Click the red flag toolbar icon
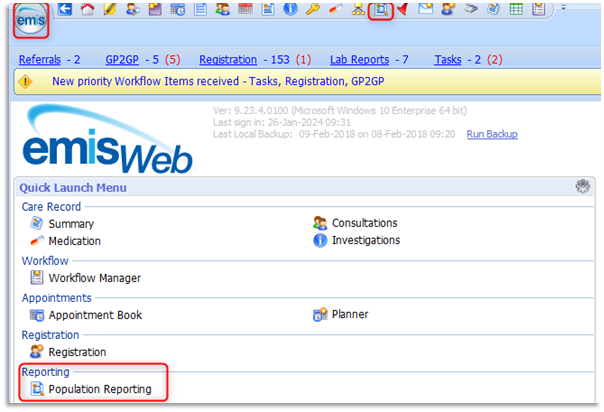 [x=403, y=9]
